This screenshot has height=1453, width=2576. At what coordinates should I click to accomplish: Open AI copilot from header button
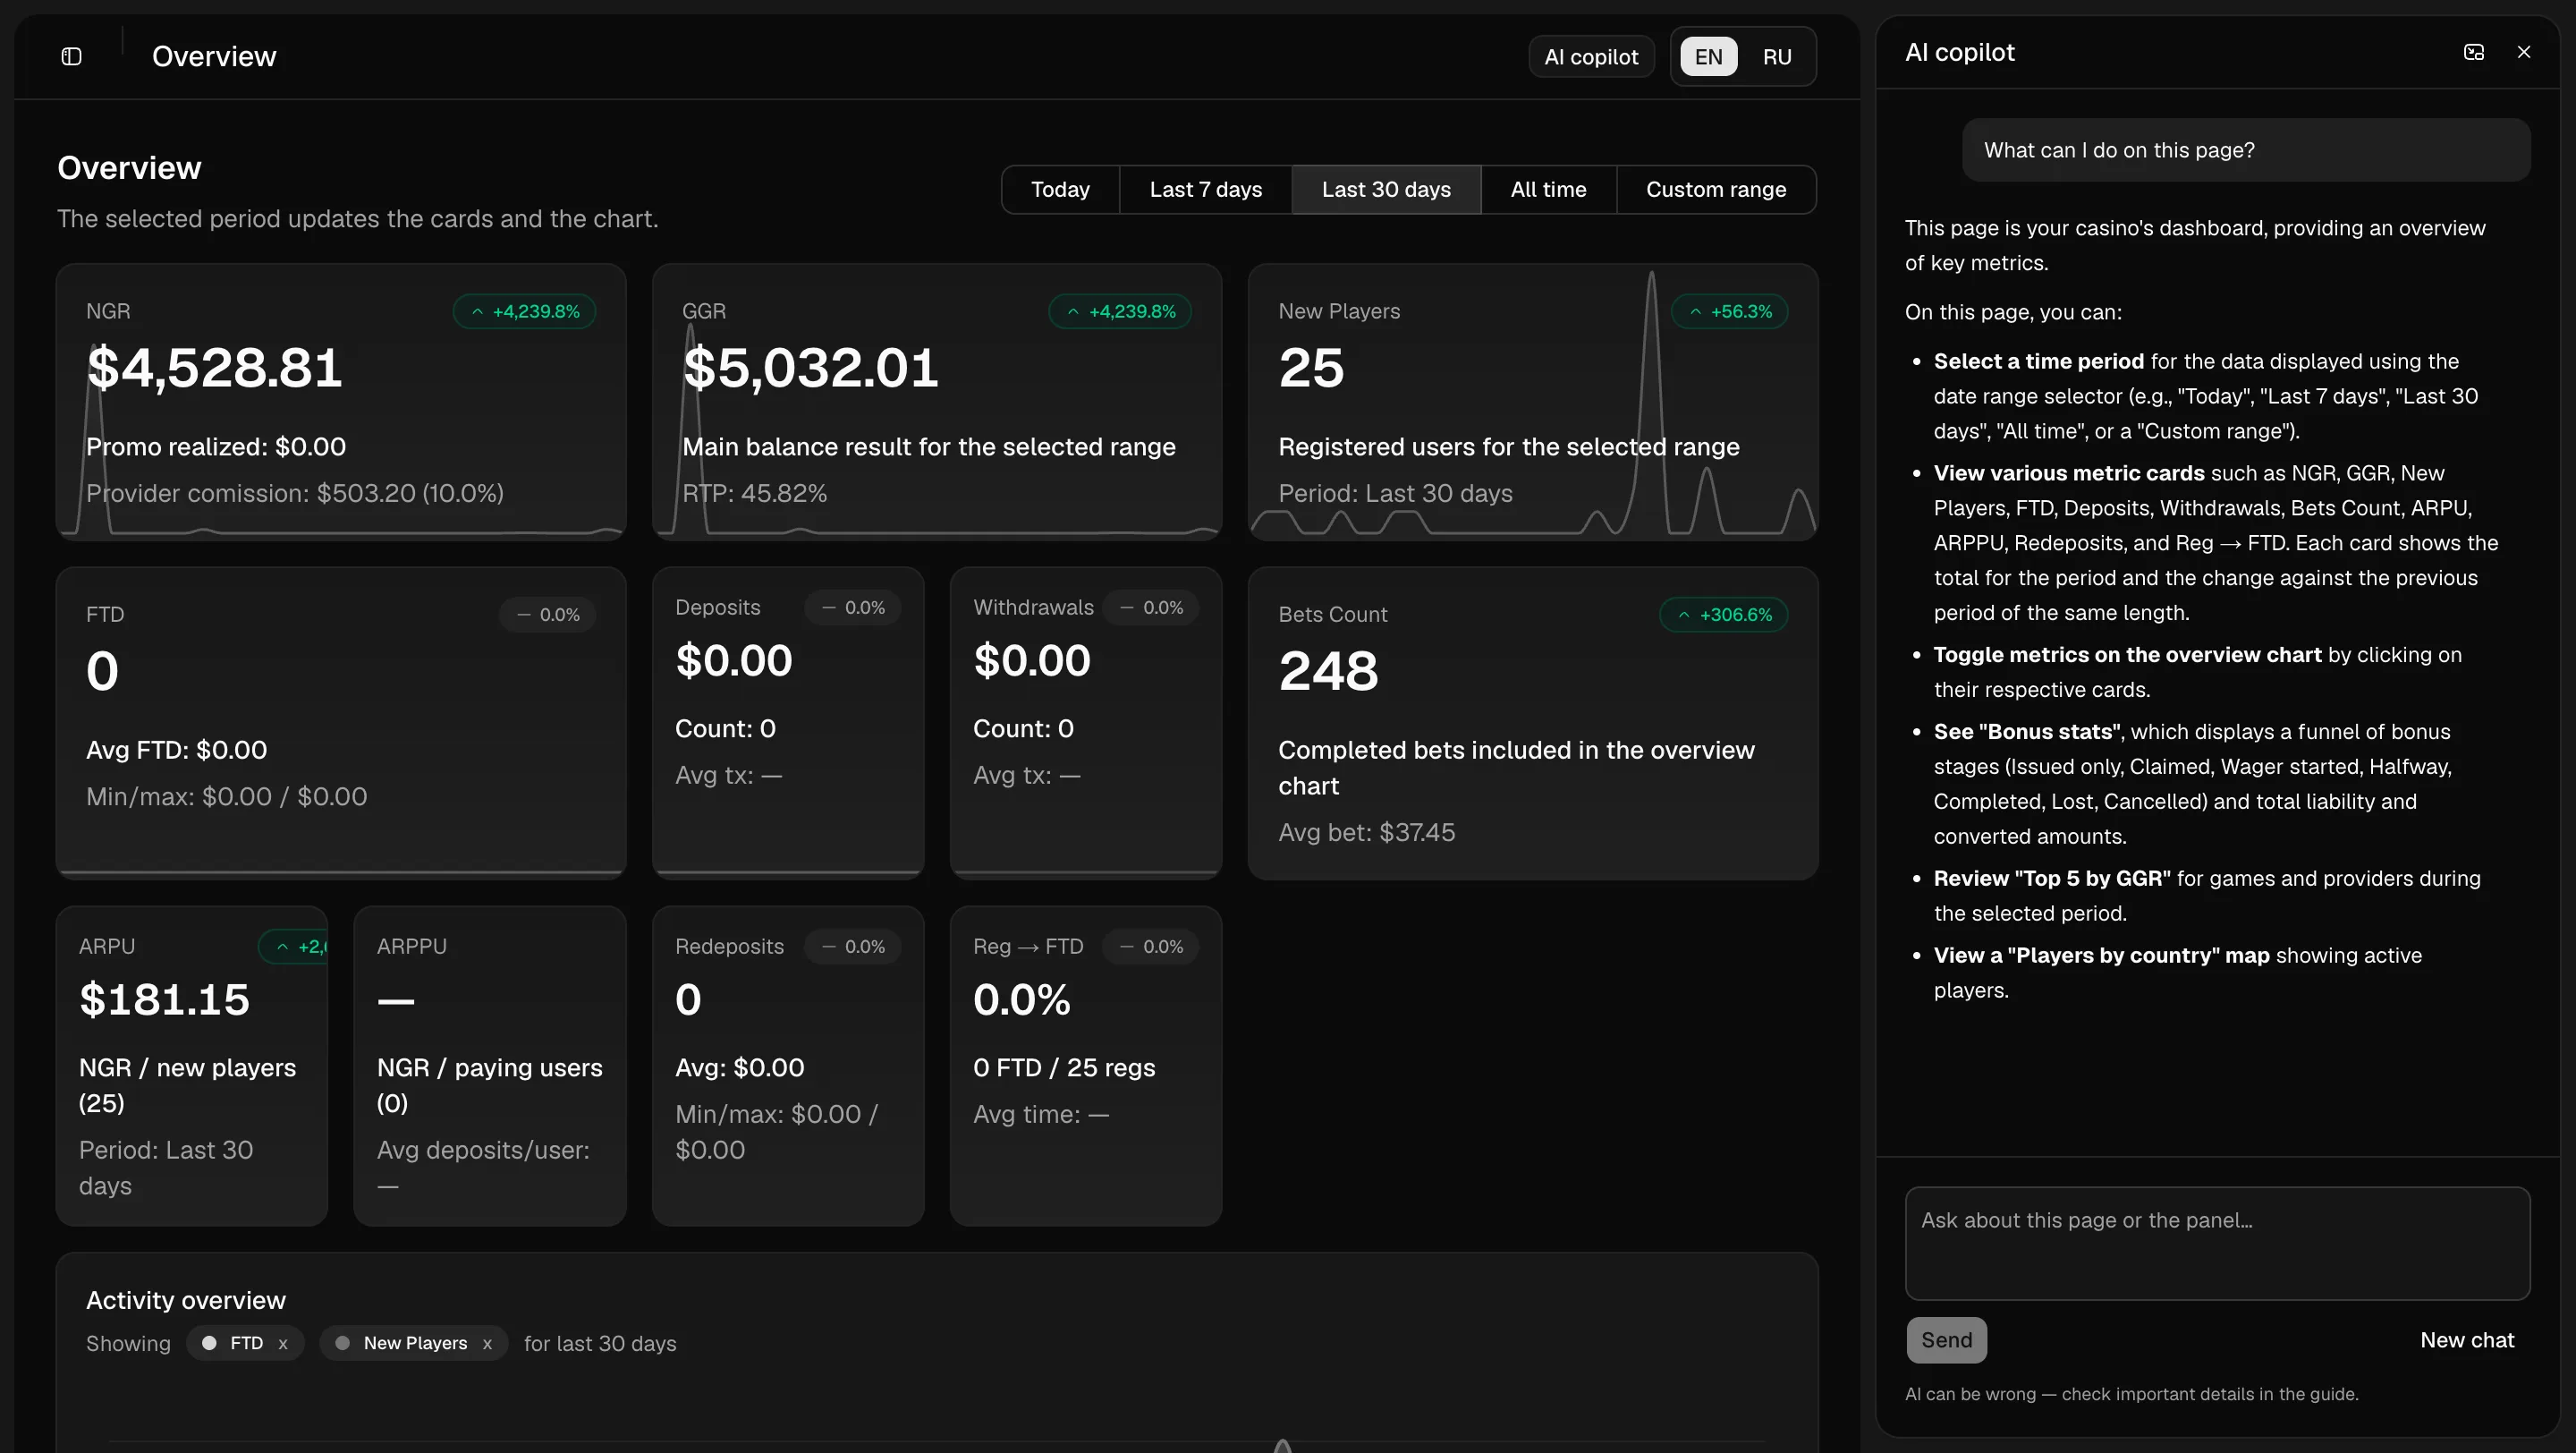pos(1591,56)
